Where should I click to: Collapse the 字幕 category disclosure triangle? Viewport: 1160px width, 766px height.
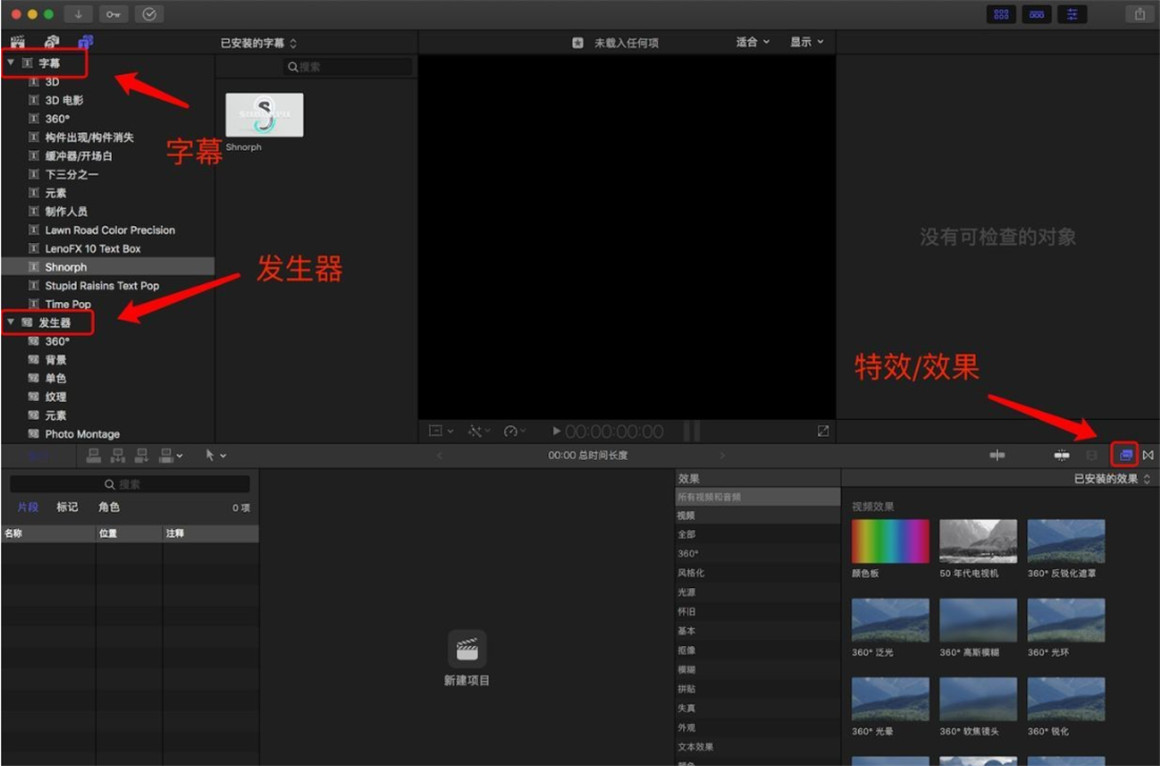coord(11,63)
